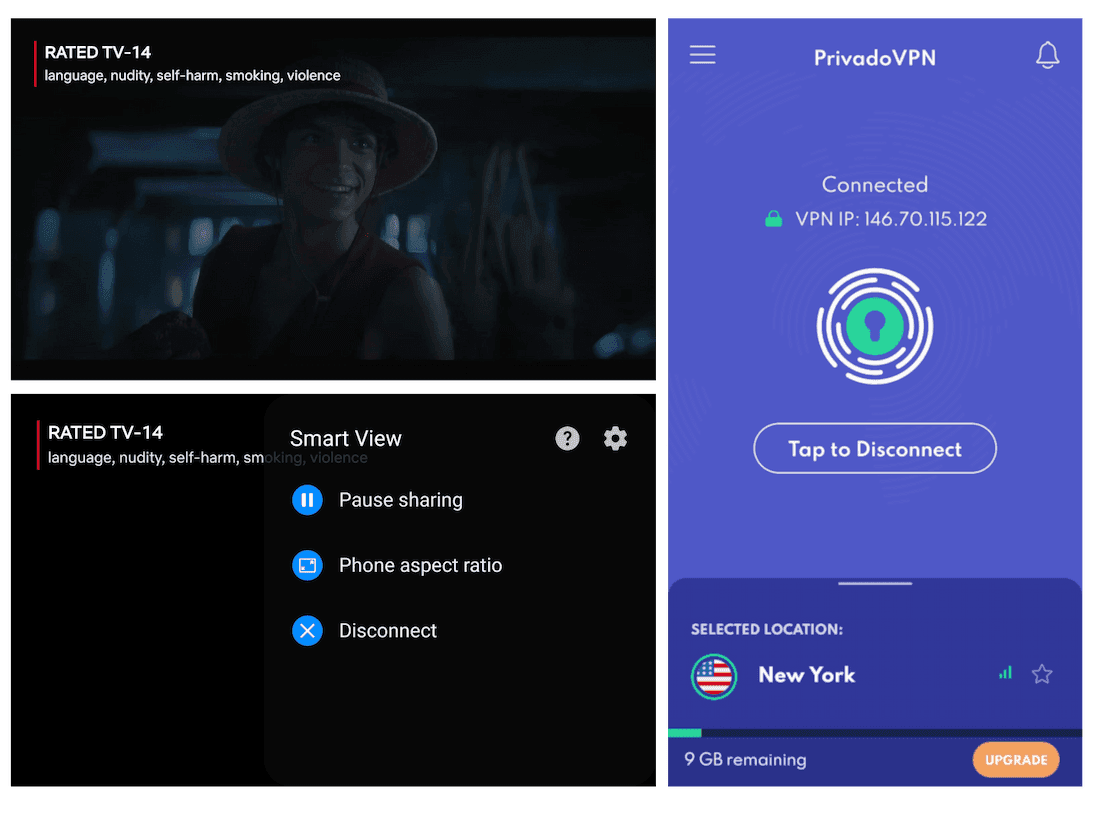Click the United States flag icon
Image resolution: width=1100 pixels, height=815 pixels.
(714, 676)
